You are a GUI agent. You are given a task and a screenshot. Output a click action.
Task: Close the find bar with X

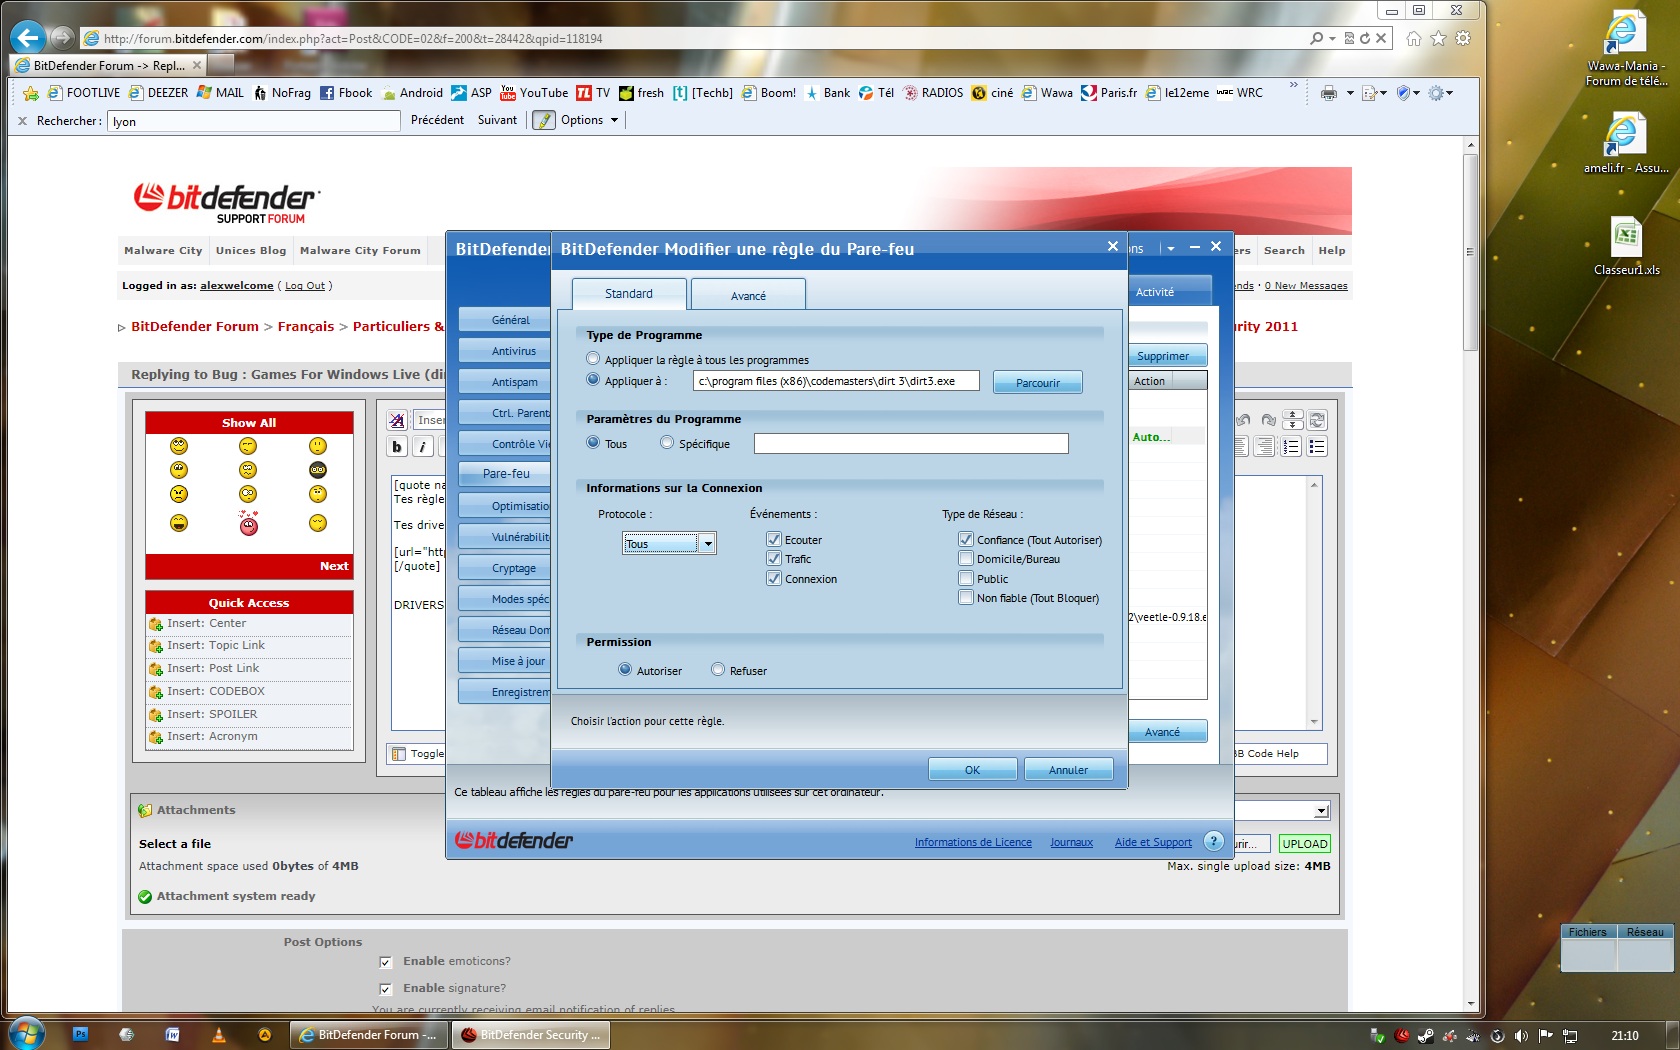[x=22, y=121]
